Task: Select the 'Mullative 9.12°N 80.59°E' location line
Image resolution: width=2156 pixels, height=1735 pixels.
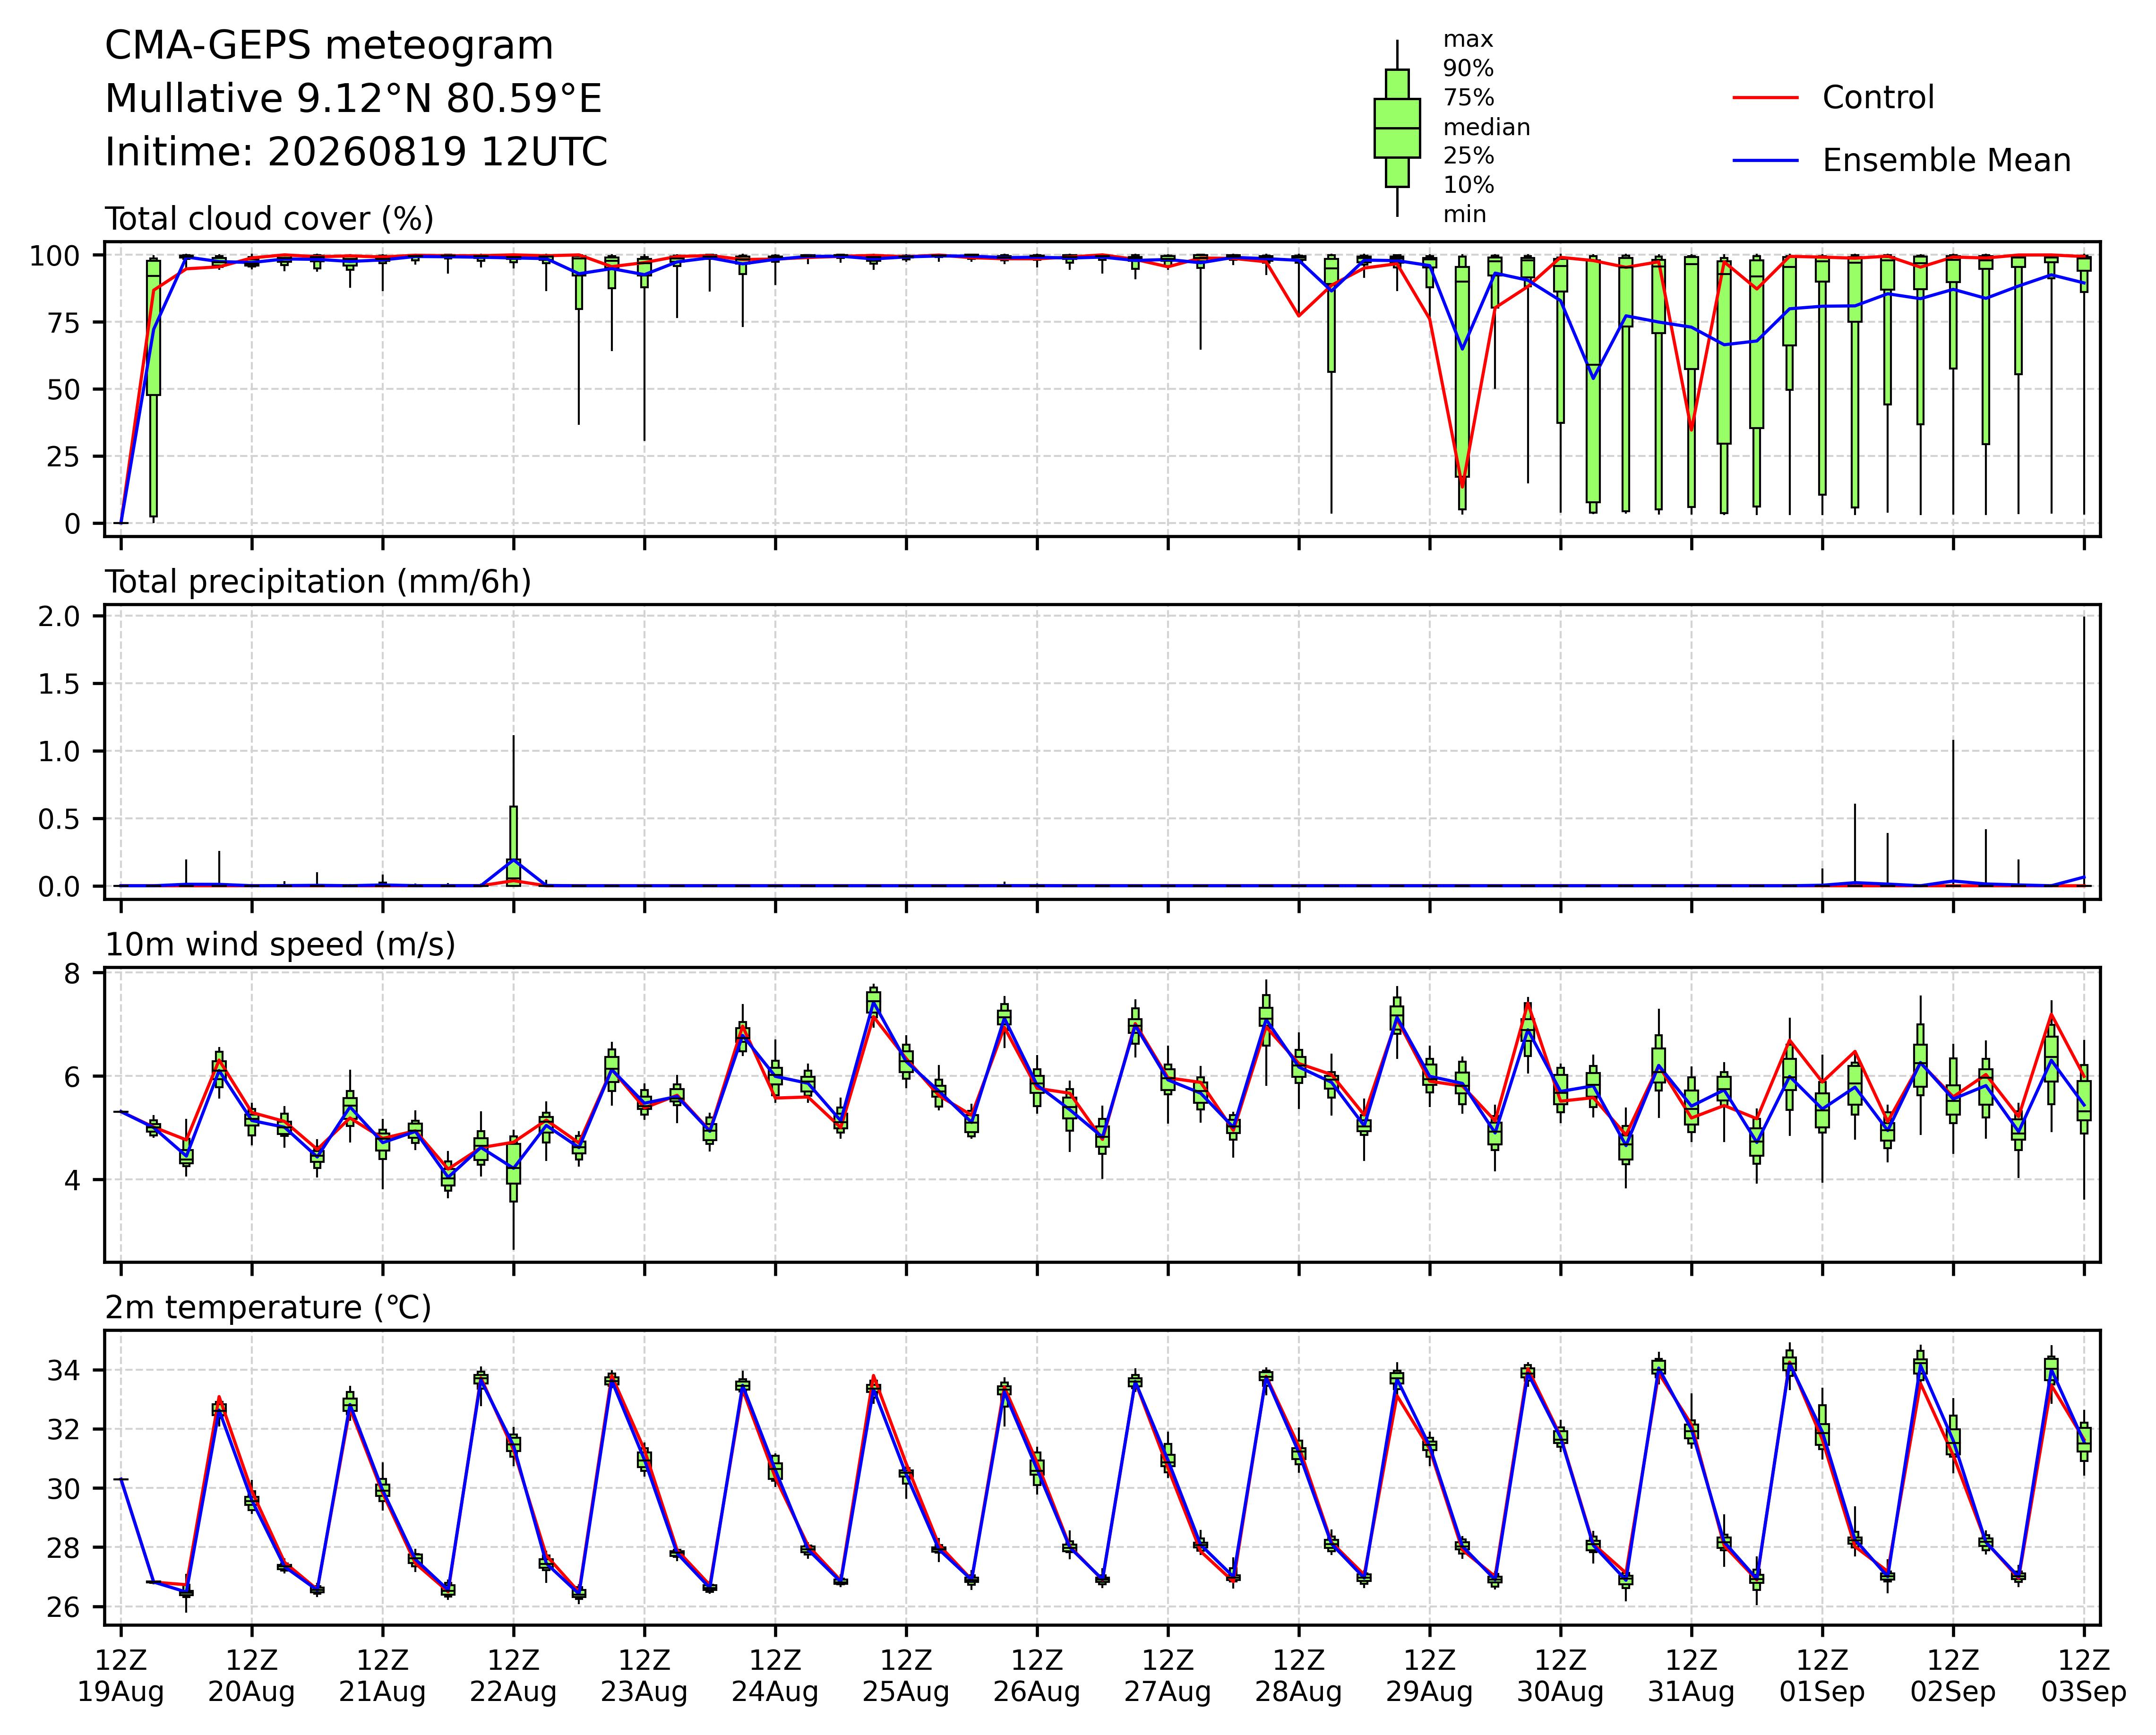Action: click(x=354, y=99)
